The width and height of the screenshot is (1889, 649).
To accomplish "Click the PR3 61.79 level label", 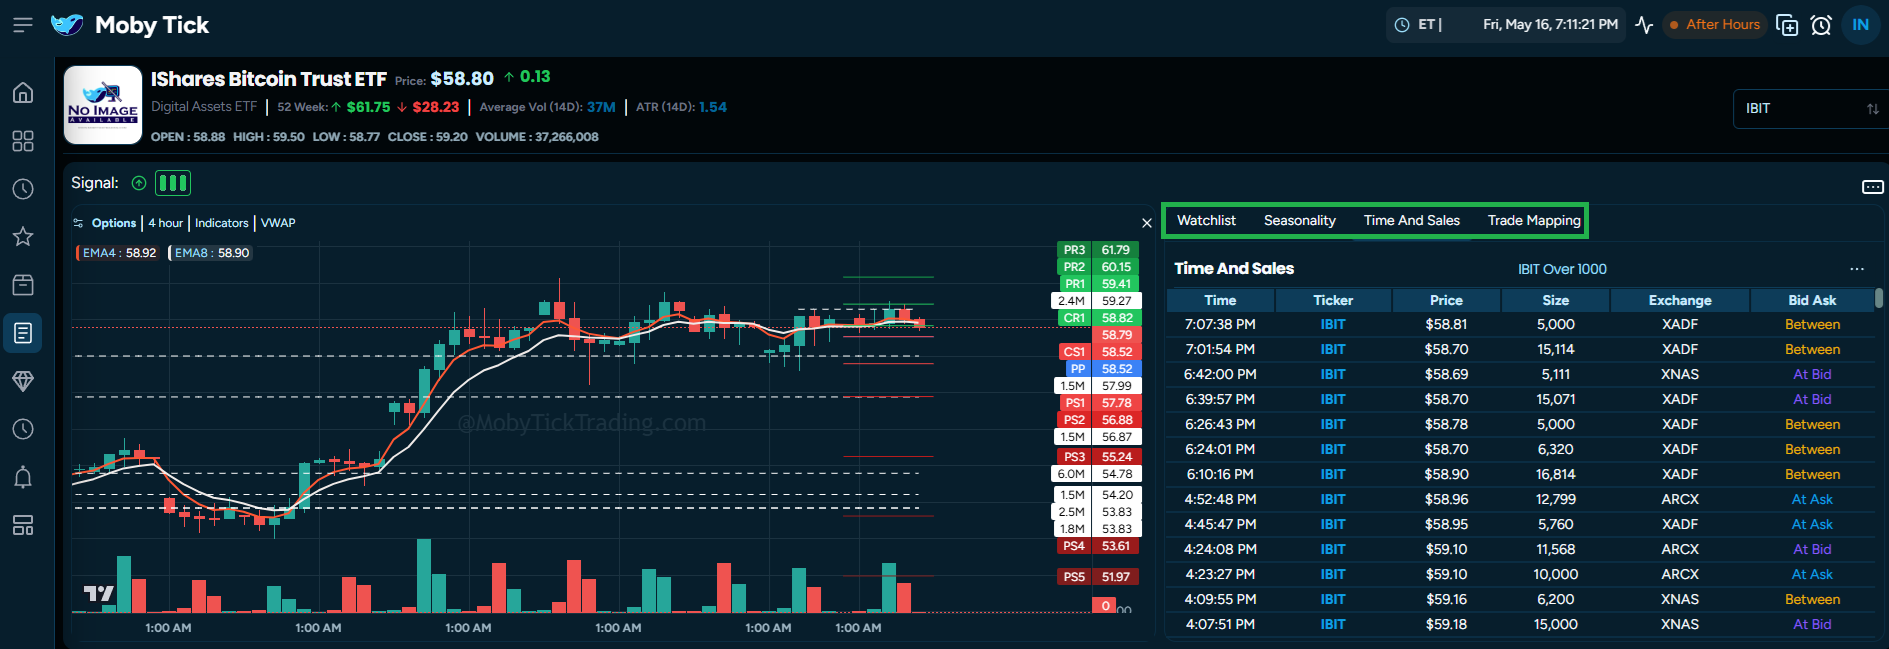I will 1098,250.
